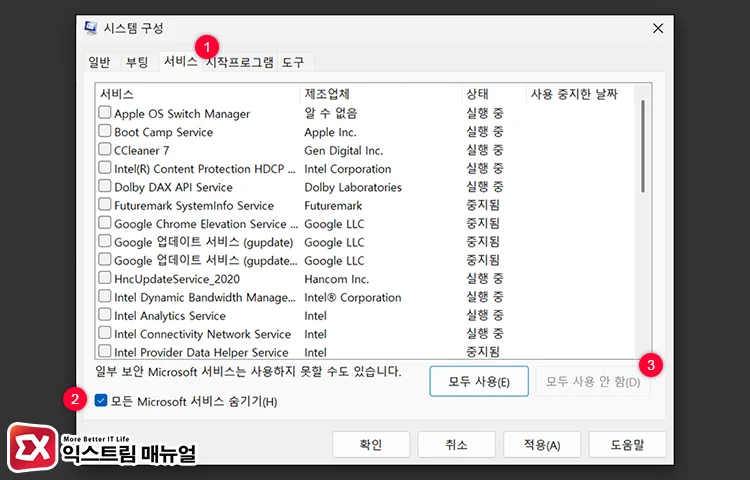Apply changes with 적용(A) button

(542, 445)
